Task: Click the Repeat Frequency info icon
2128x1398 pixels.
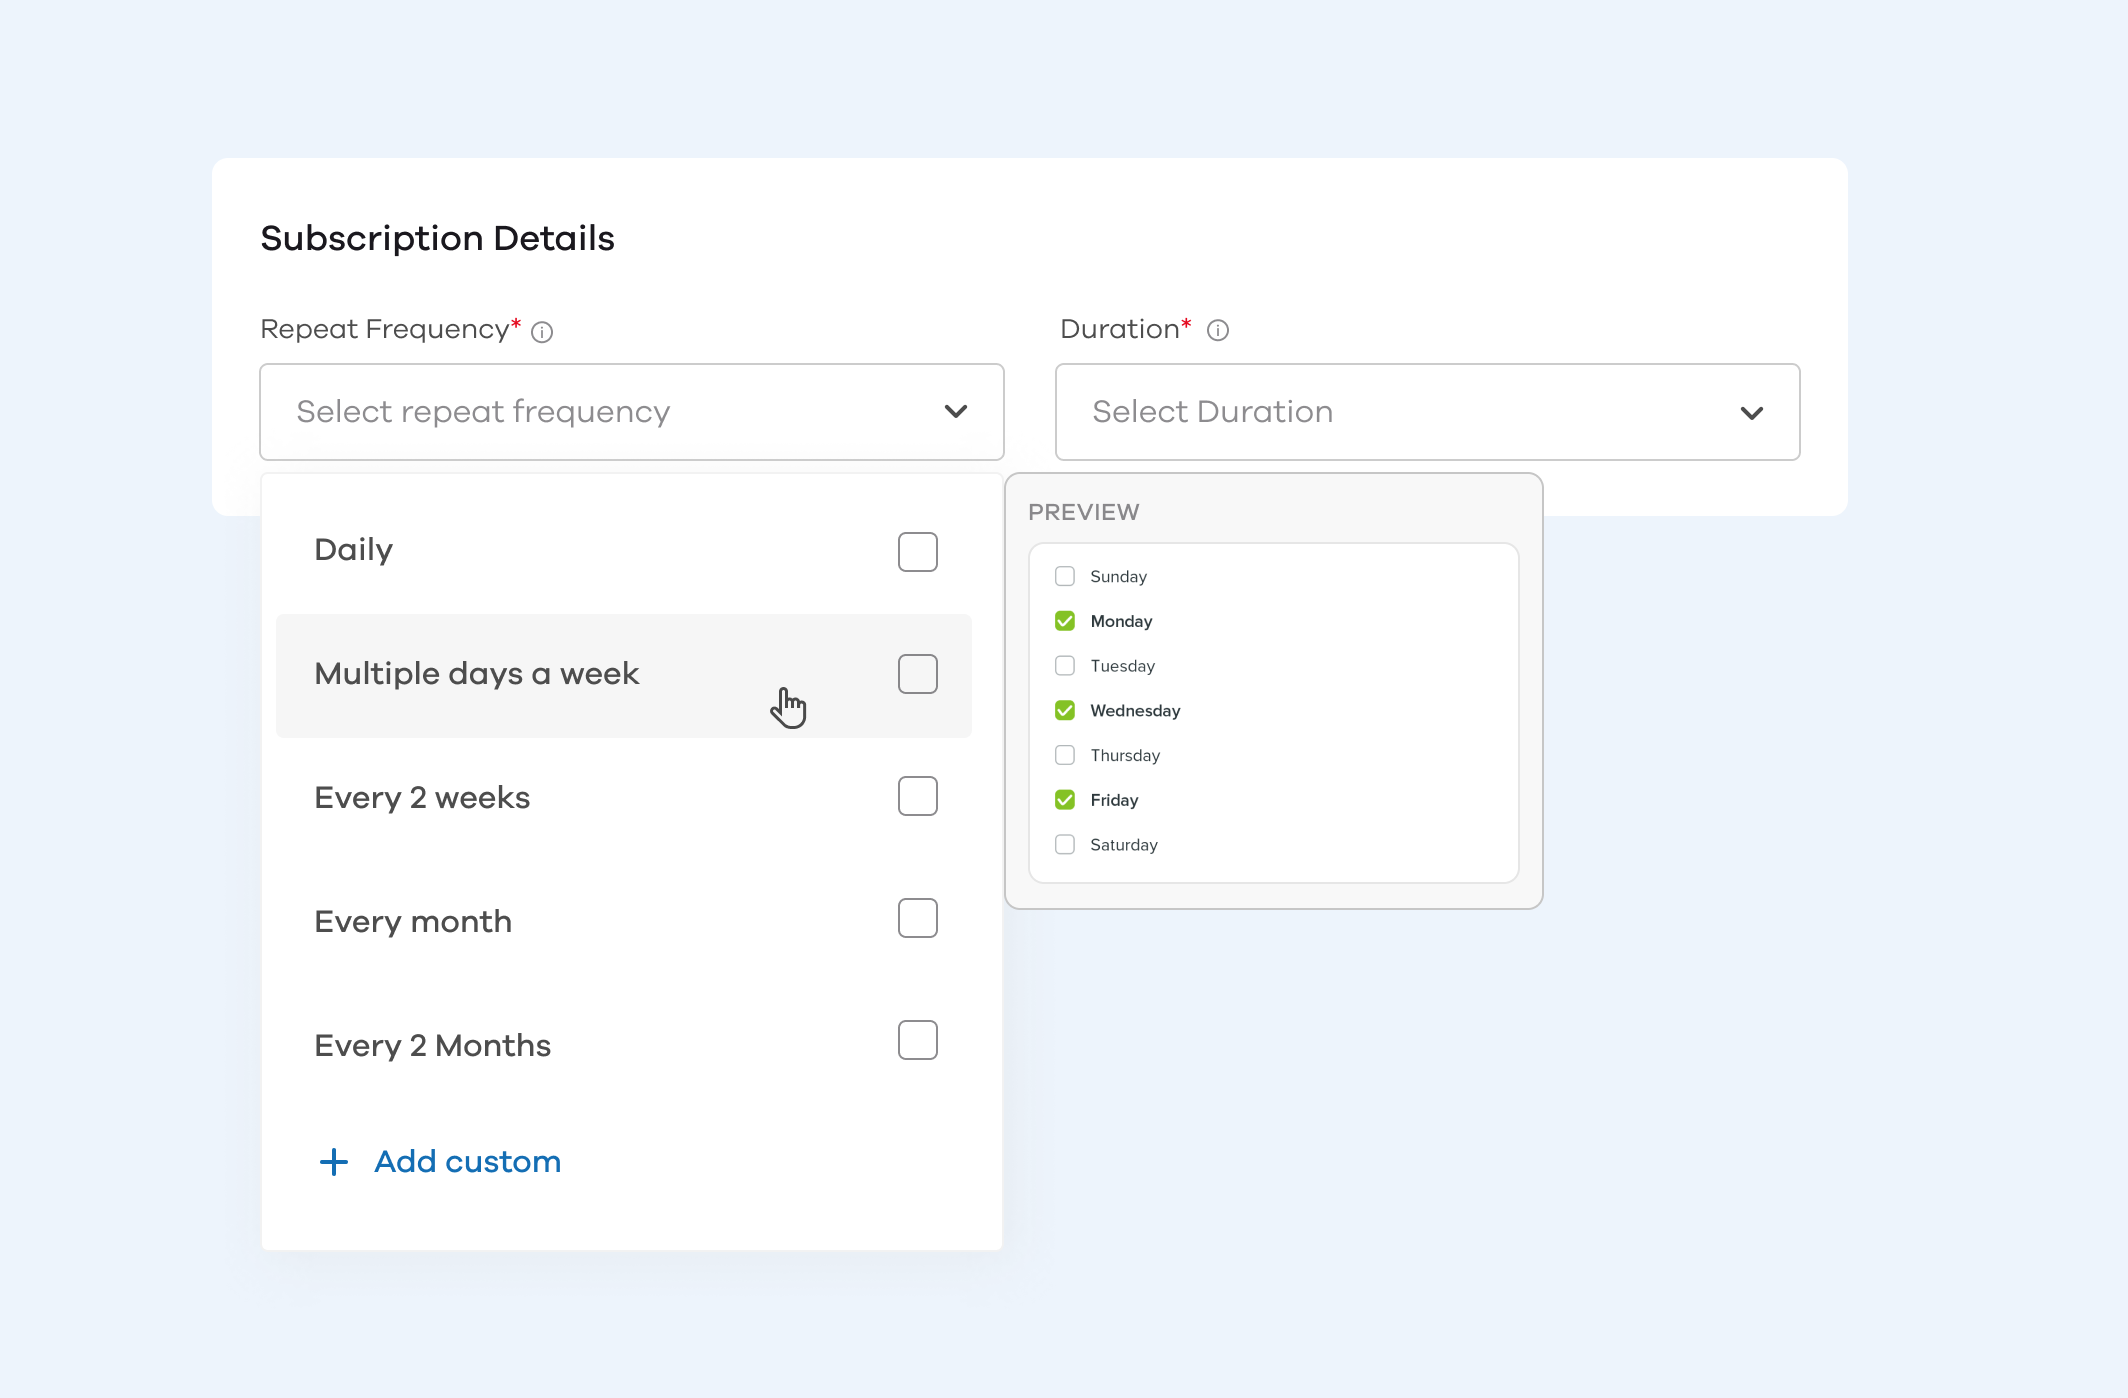Action: pos(542,332)
